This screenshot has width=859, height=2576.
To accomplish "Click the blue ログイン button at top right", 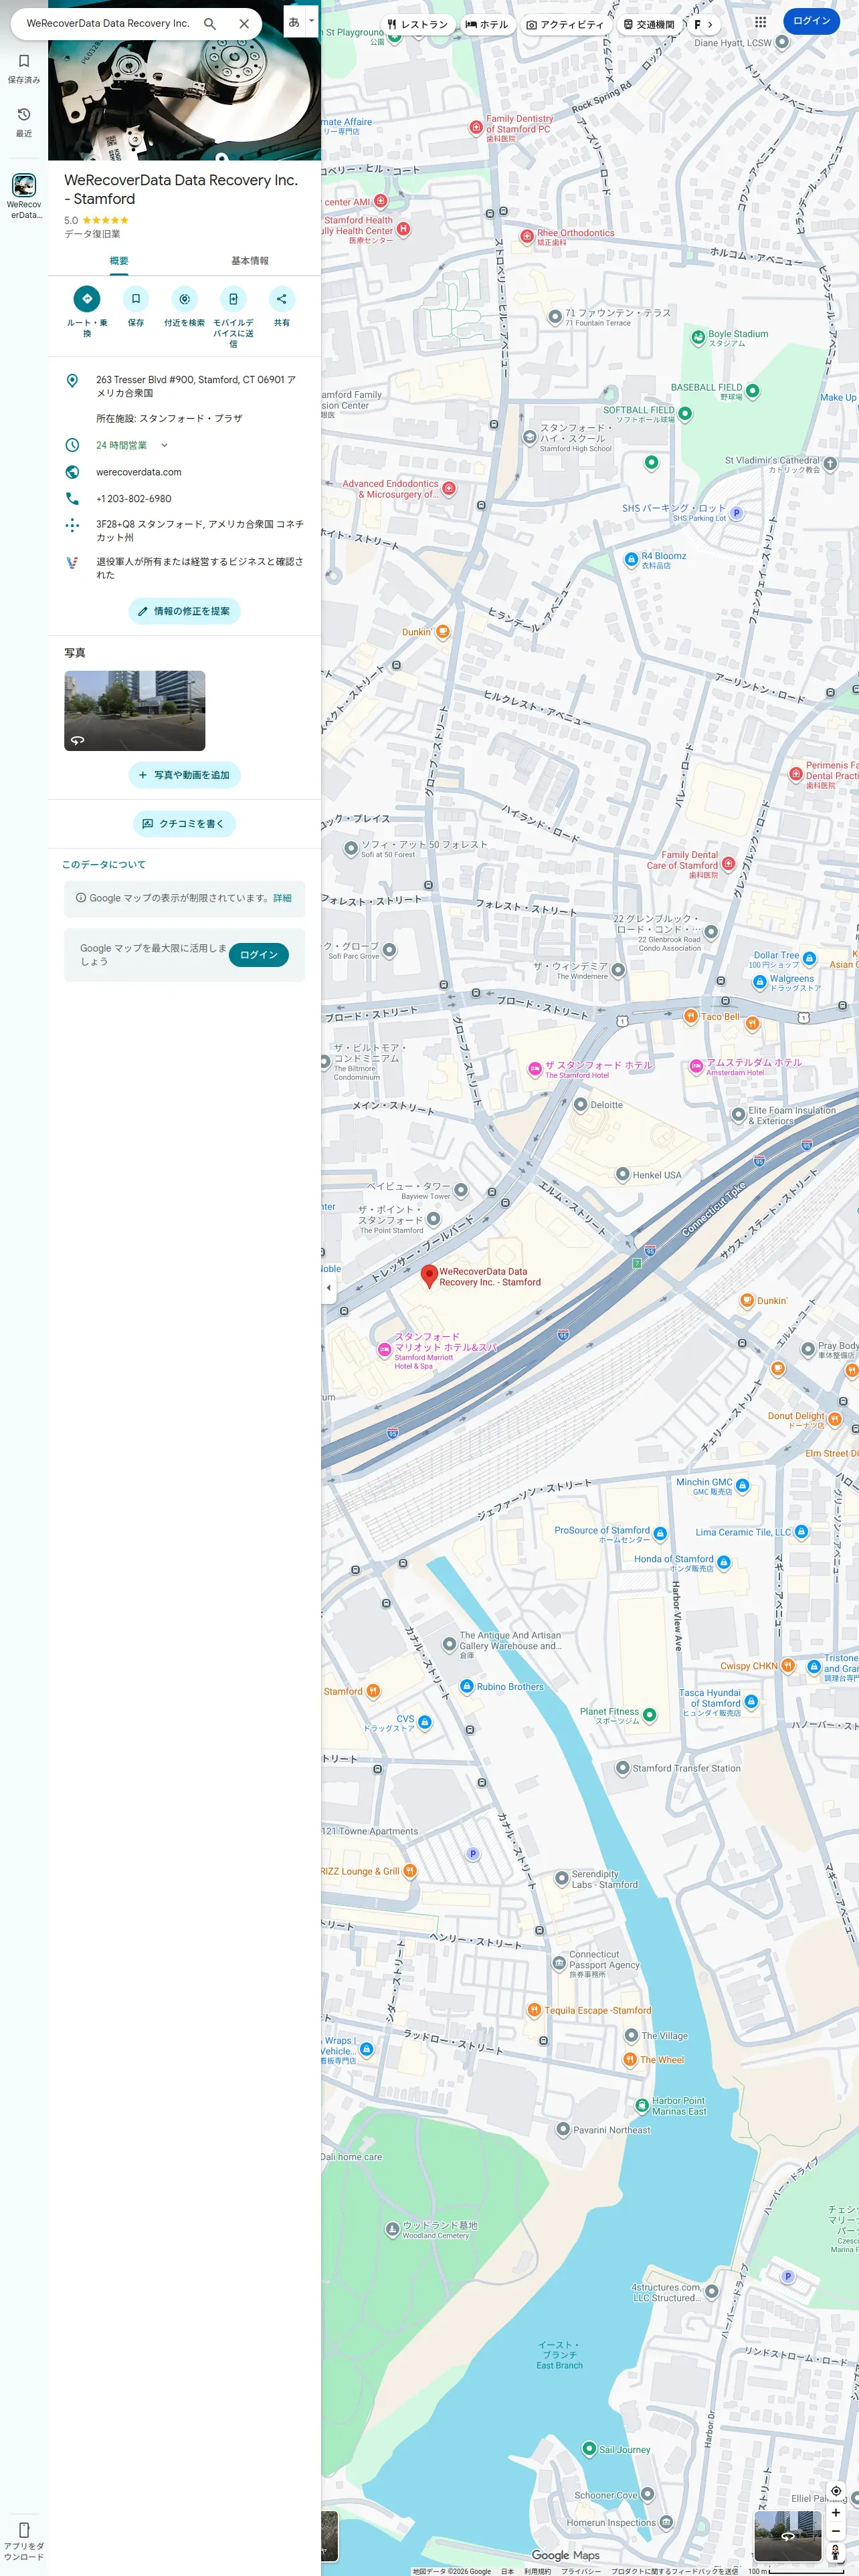I will pos(811,21).
